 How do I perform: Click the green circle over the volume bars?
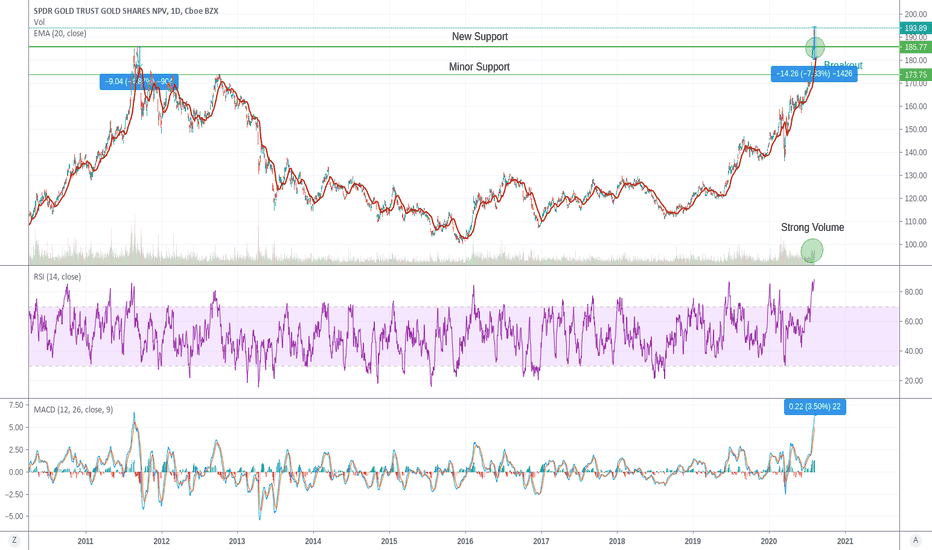click(812, 250)
